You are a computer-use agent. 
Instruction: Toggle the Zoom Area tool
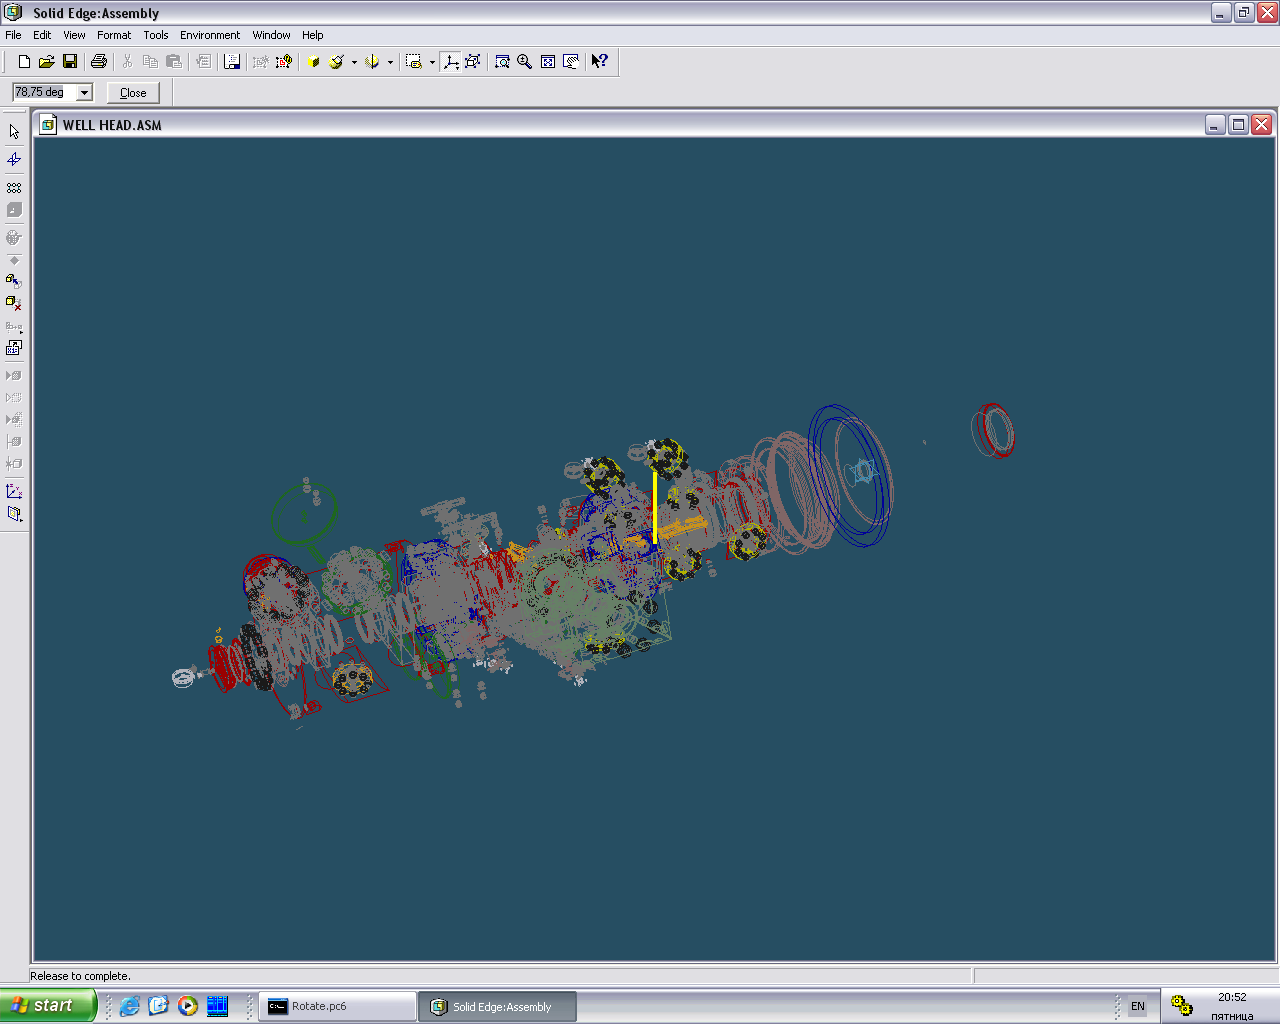[502, 62]
